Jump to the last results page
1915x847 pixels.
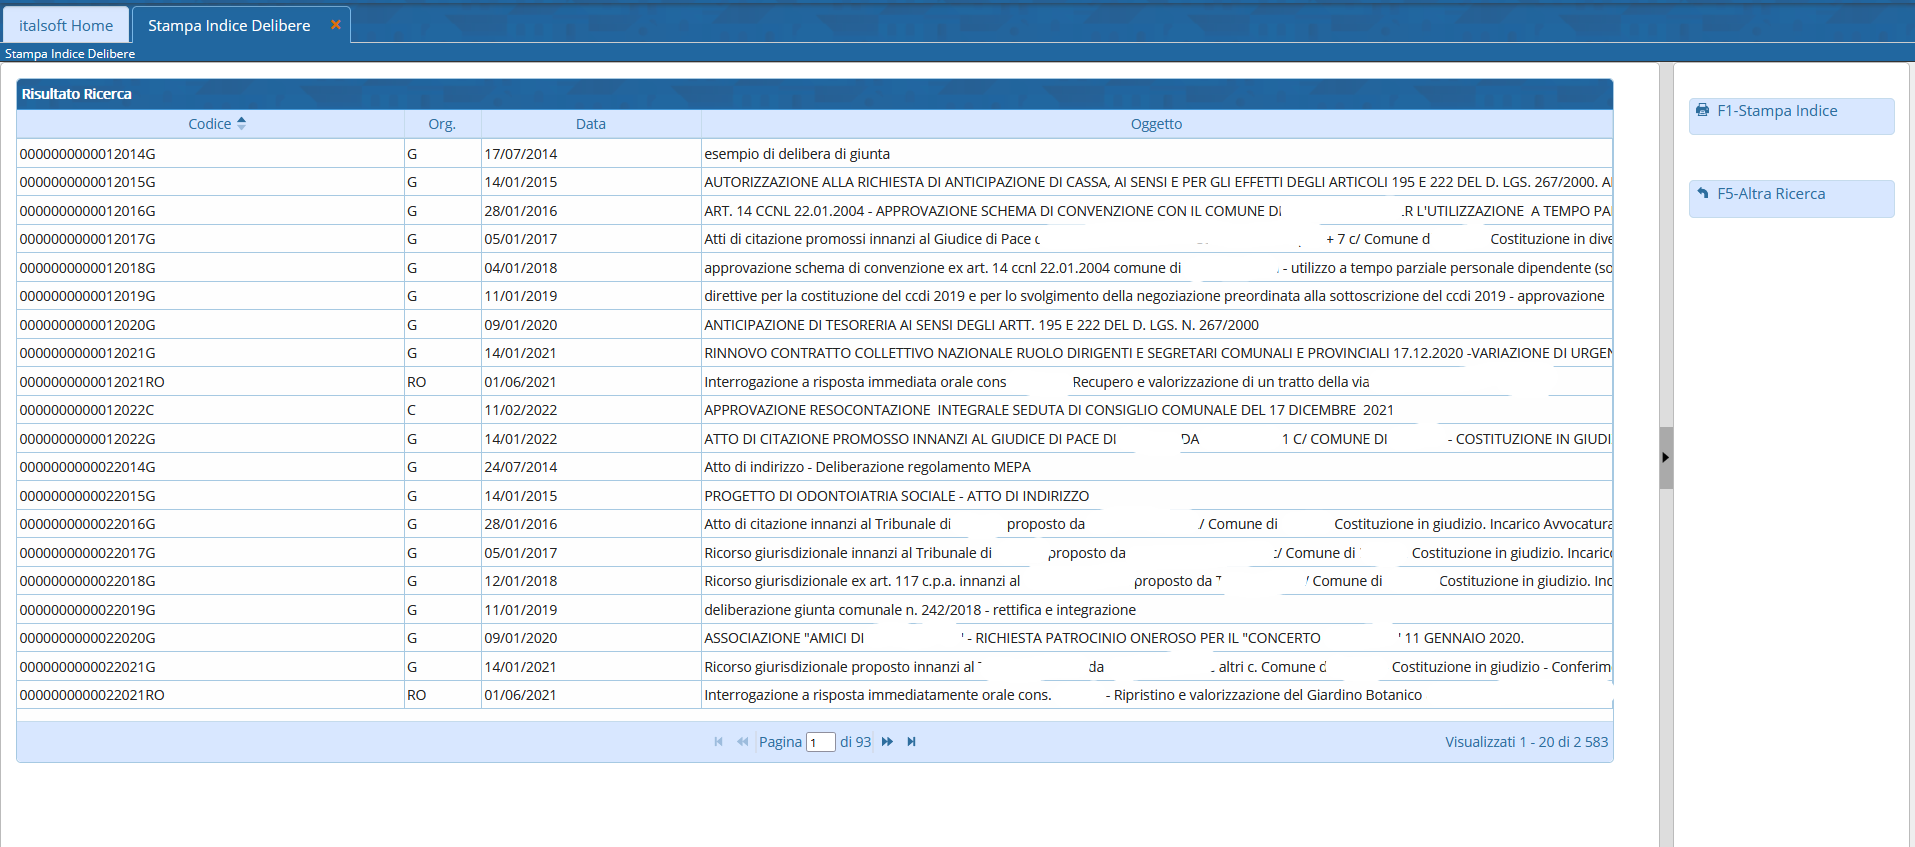click(911, 742)
